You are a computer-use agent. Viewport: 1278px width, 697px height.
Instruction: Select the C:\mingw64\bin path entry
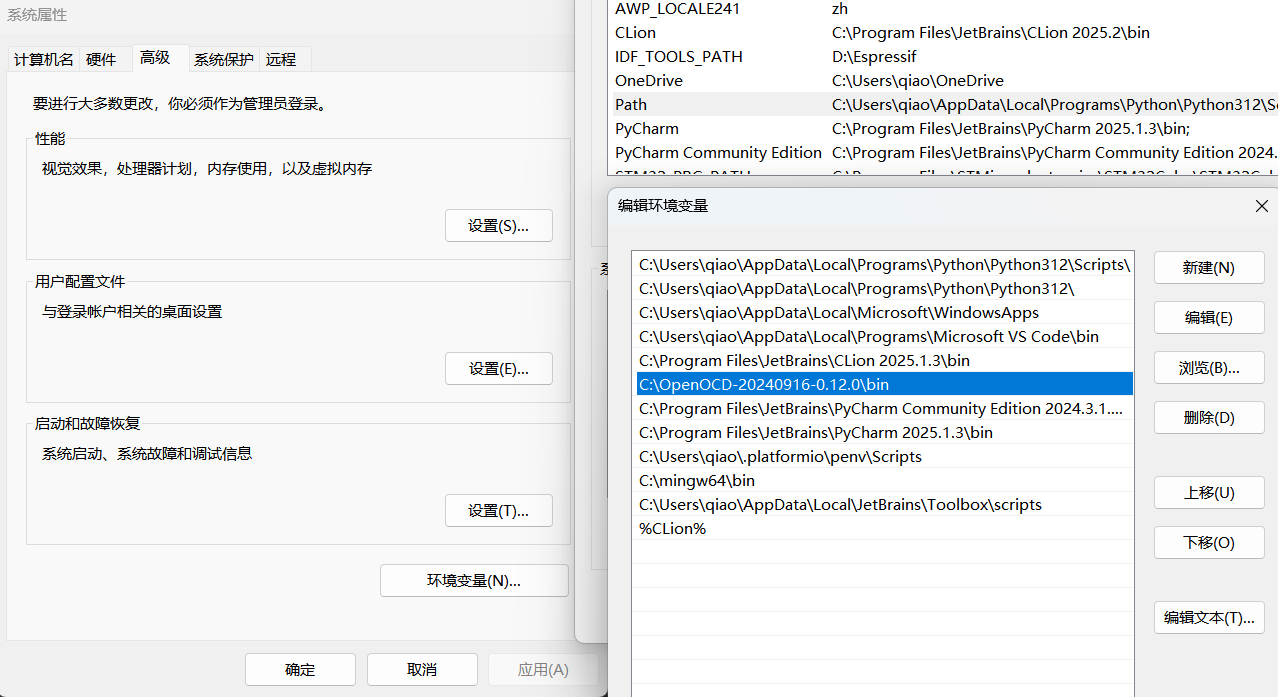697,481
